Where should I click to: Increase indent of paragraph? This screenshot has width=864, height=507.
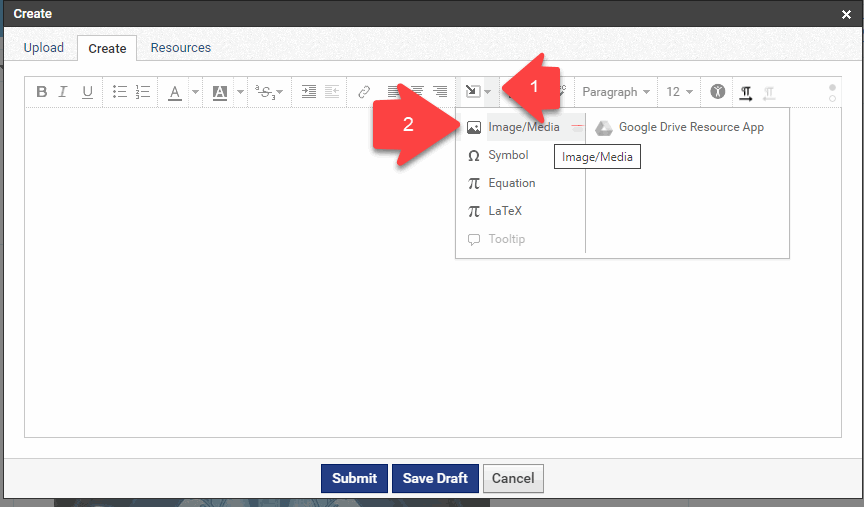[x=309, y=92]
